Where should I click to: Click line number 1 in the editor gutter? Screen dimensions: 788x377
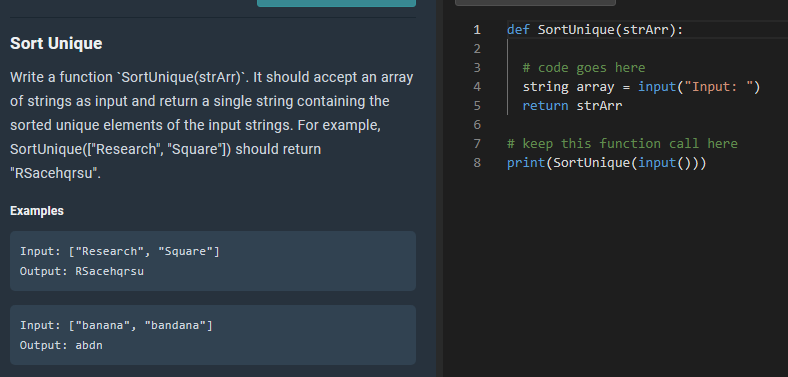[x=476, y=30]
